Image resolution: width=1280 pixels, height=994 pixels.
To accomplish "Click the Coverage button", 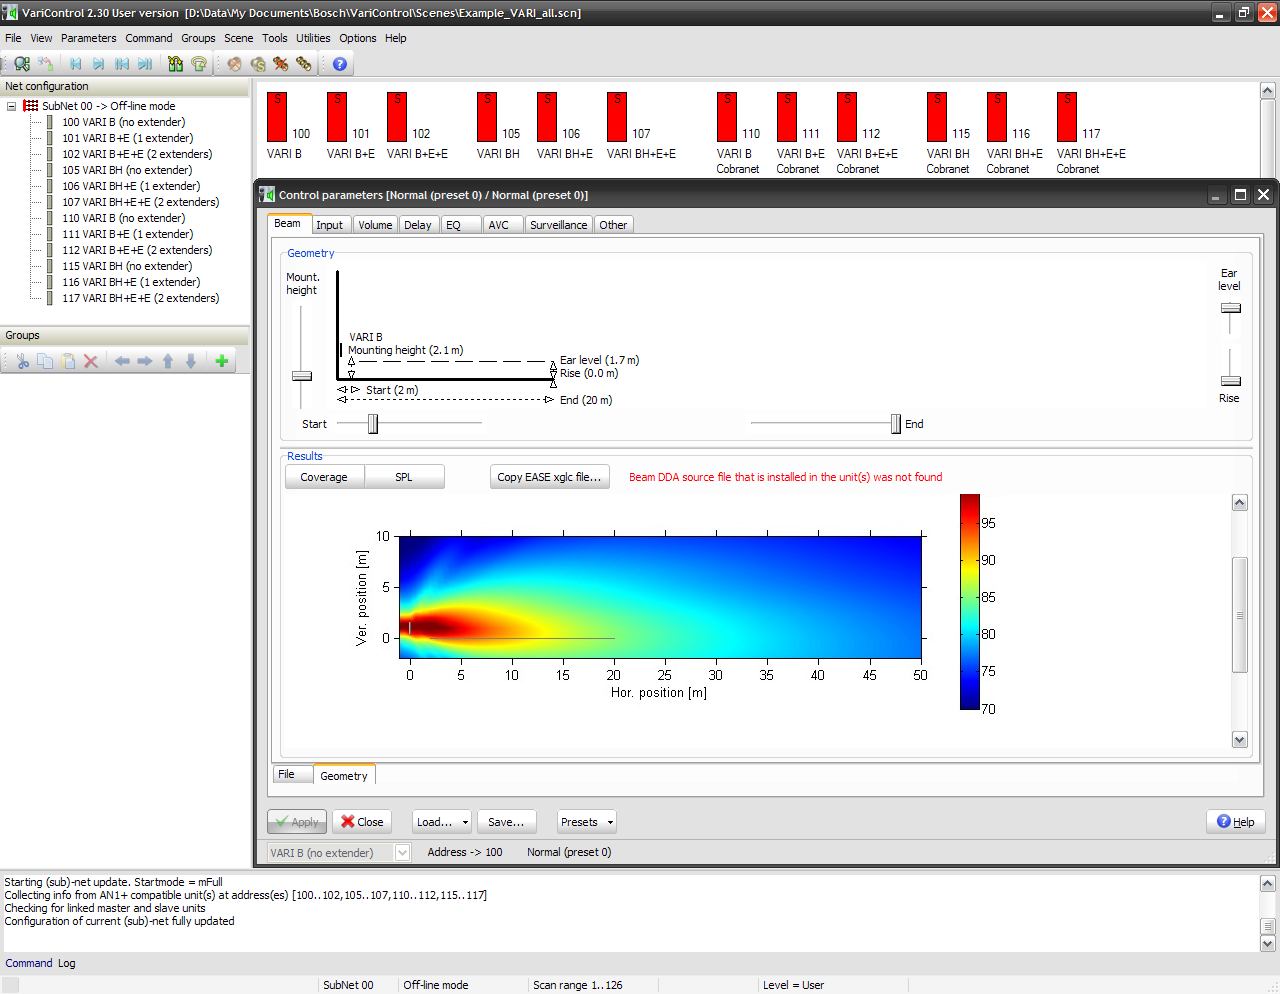I will [324, 477].
